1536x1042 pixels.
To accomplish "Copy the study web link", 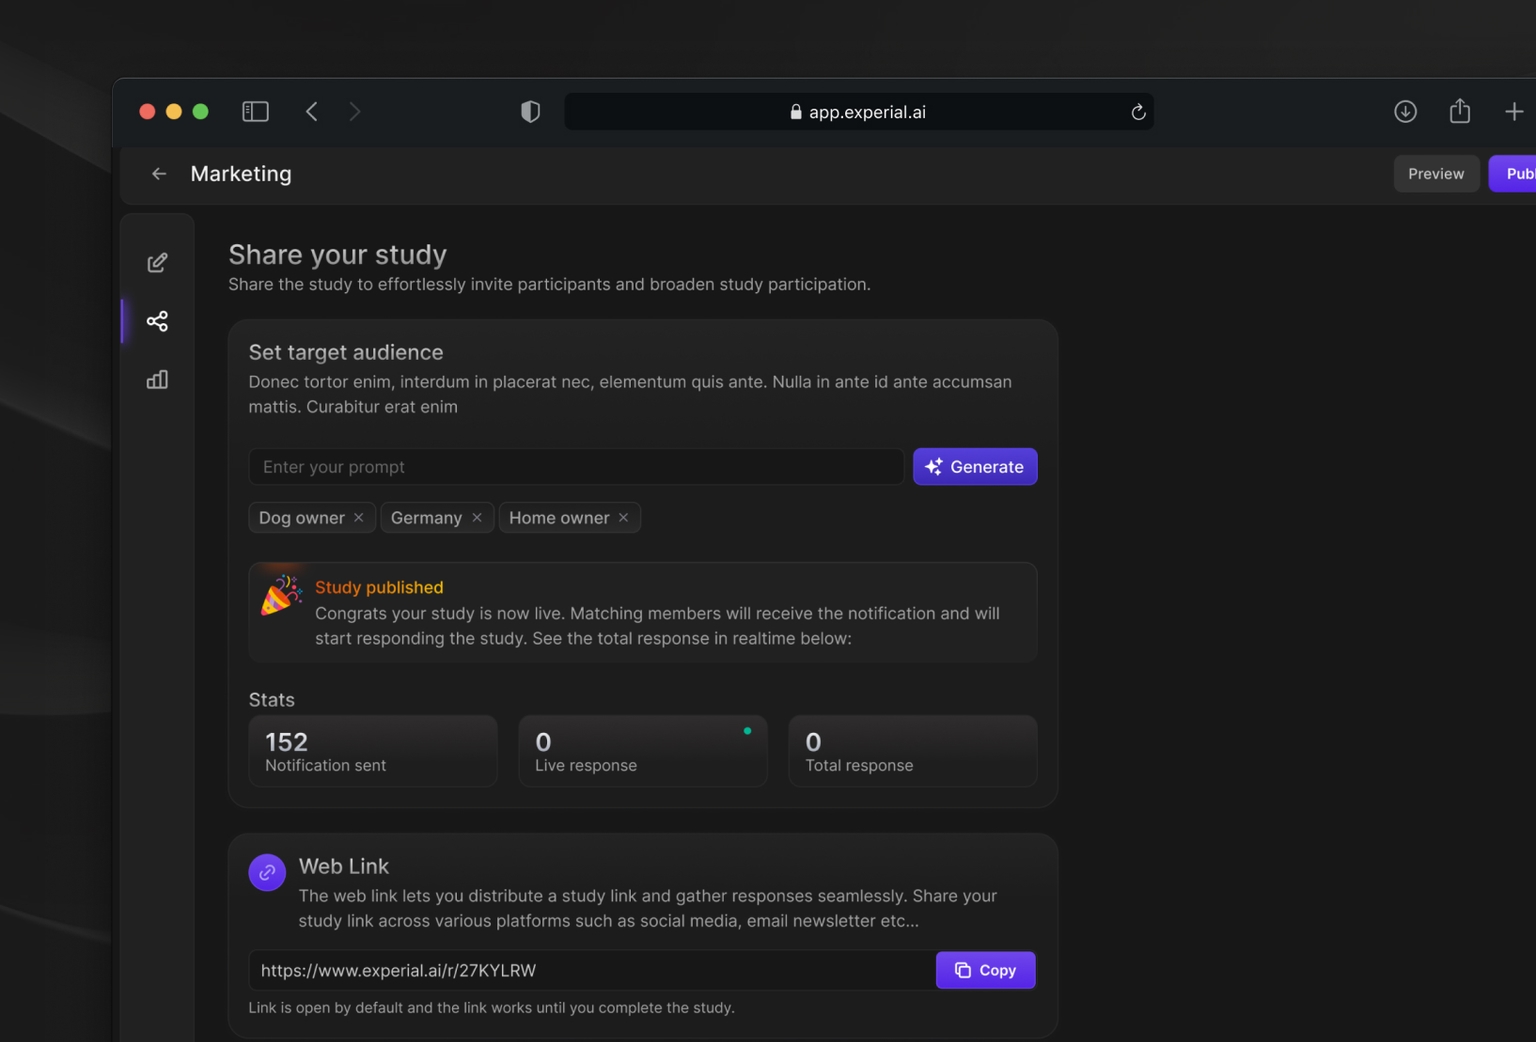I will pyautogui.click(x=985, y=970).
